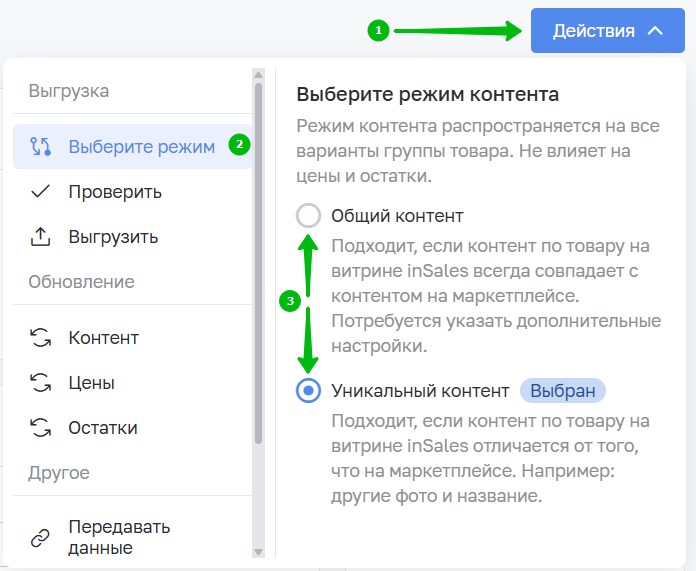696x571 pixels.
Task: Choose Проверить from the actions menu
Action: (x=115, y=192)
